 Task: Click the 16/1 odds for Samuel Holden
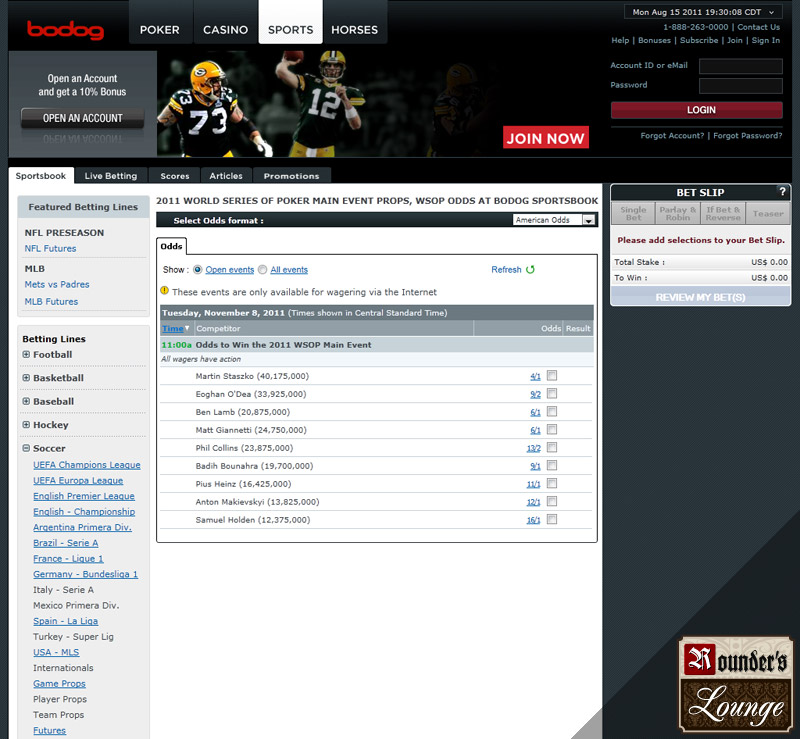533,520
